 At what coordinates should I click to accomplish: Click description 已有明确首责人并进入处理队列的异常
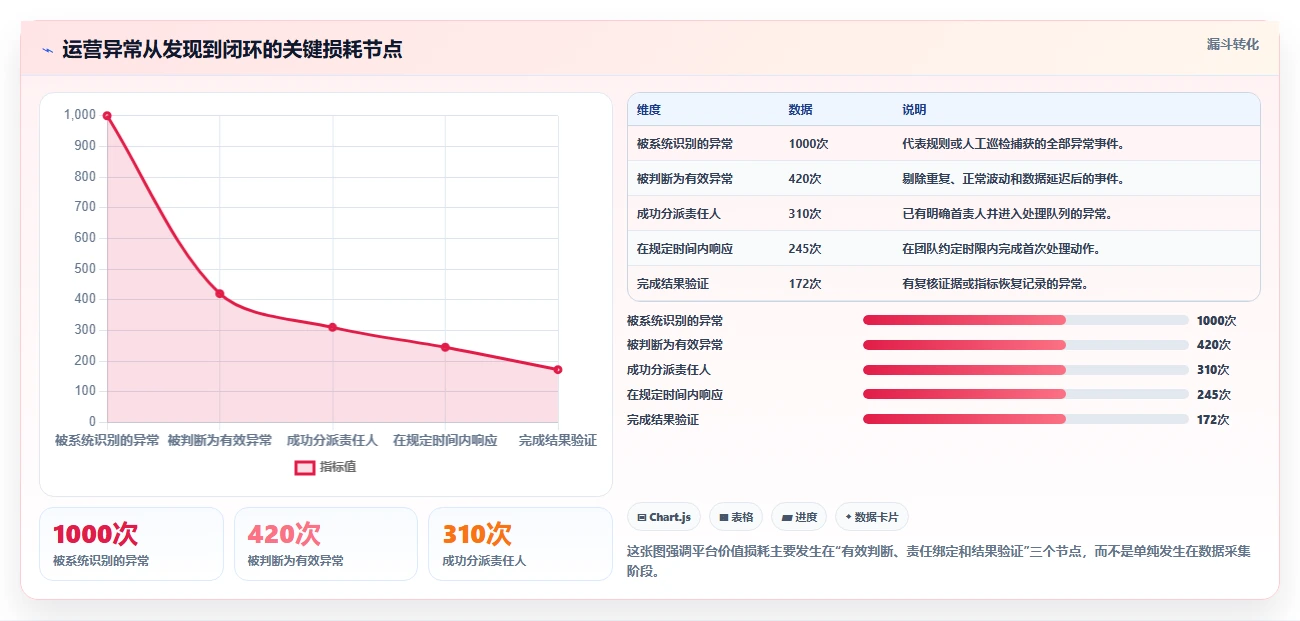tap(1008, 214)
